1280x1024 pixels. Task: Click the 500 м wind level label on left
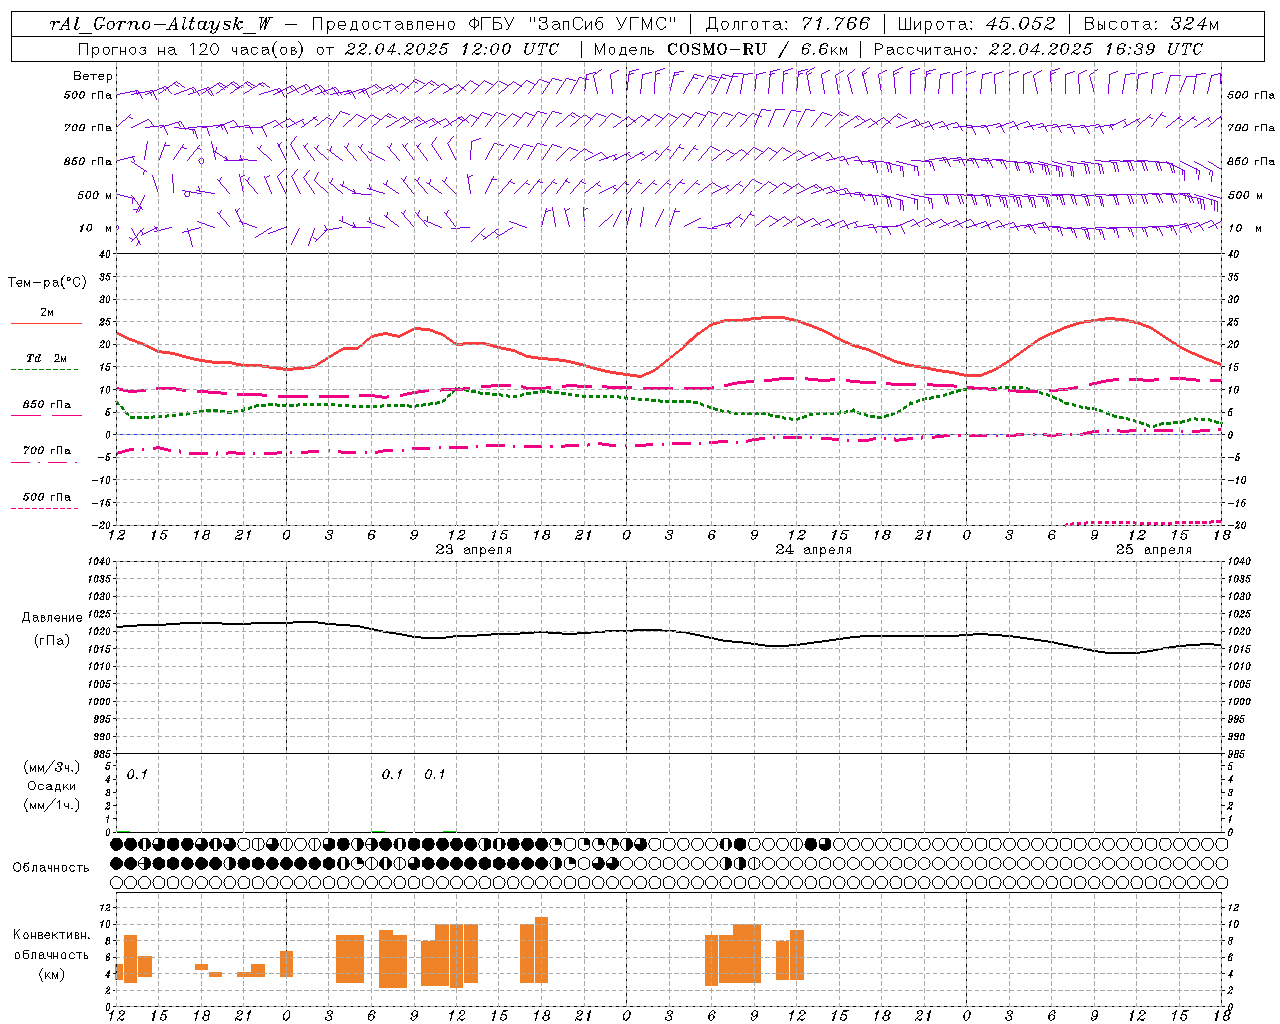coord(96,196)
